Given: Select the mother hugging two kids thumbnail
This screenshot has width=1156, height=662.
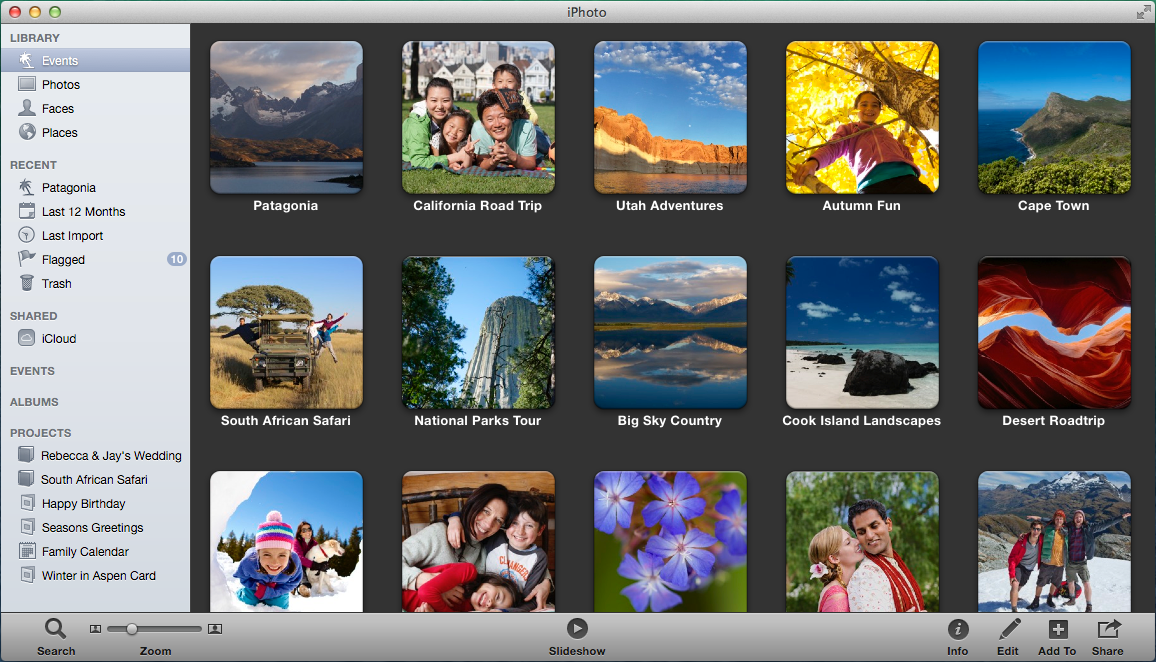Looking at the screenshot, I should tap(478, 542).
